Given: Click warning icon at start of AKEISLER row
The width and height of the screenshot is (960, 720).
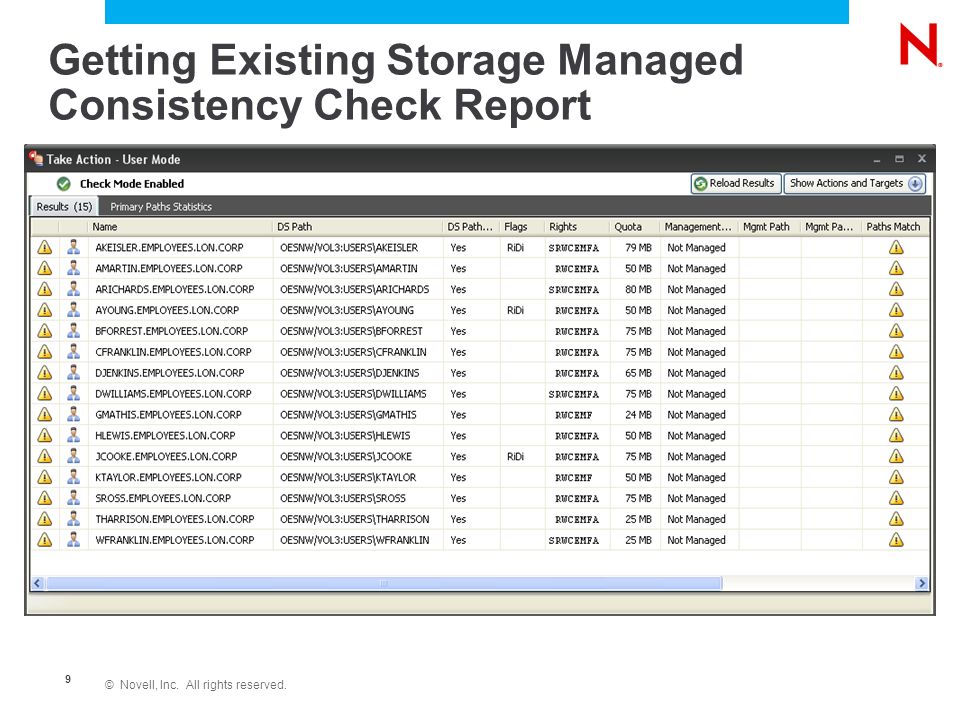Looking at the screenshot, I should pyautogui.click(x=45, y=247).
